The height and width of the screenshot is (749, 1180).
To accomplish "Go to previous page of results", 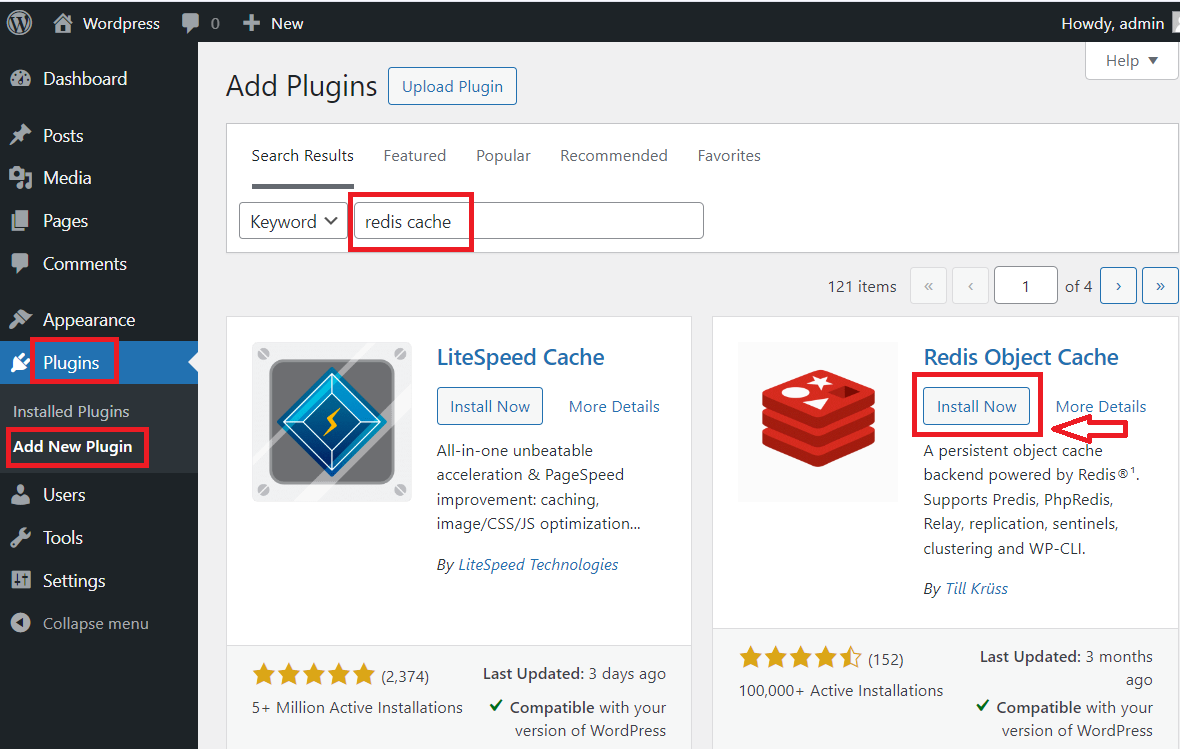I will pos(970,286).
